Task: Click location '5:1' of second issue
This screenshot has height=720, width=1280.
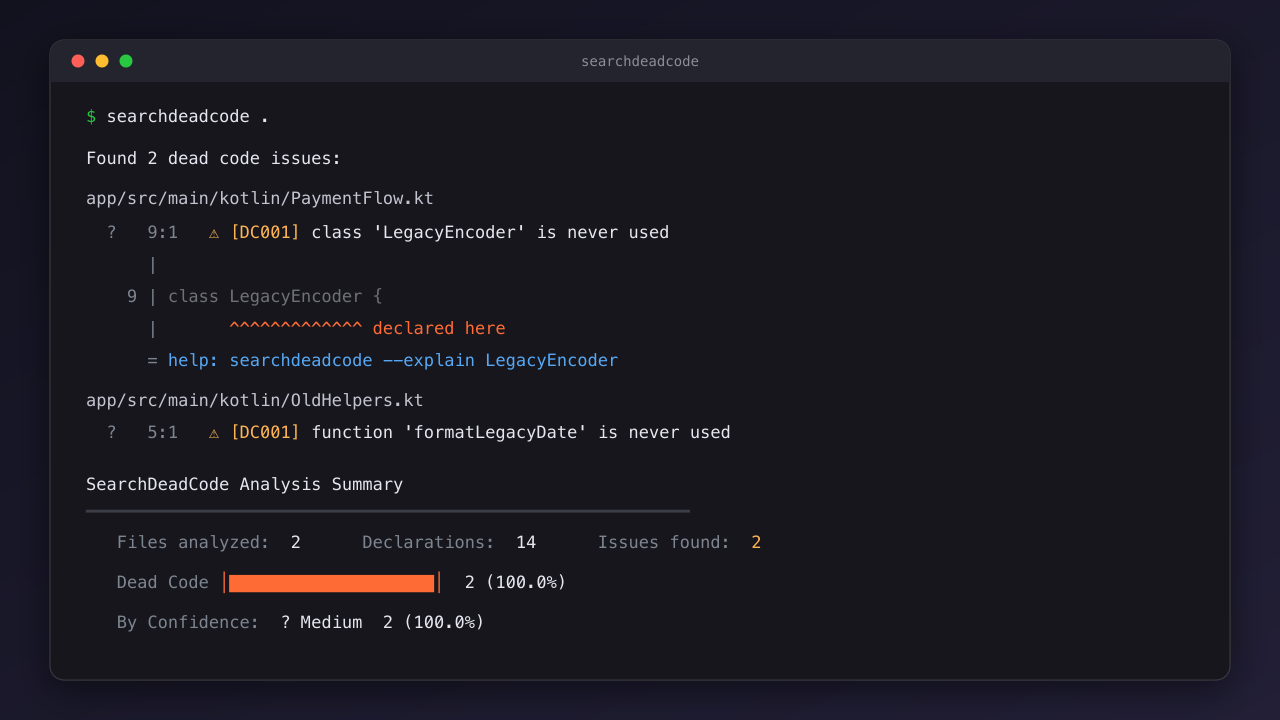Action: click(x=162, y=432)
